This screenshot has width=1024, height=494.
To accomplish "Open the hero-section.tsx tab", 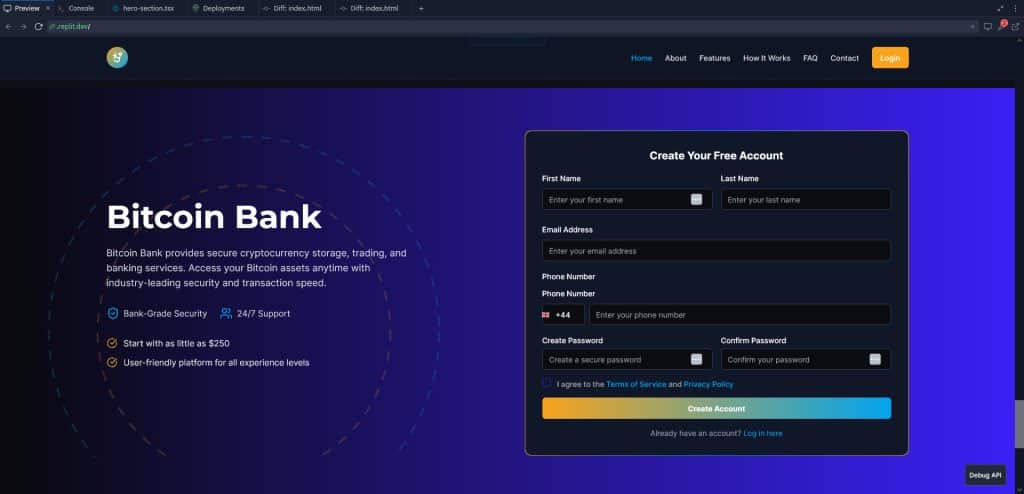I will tap(147, 8).
